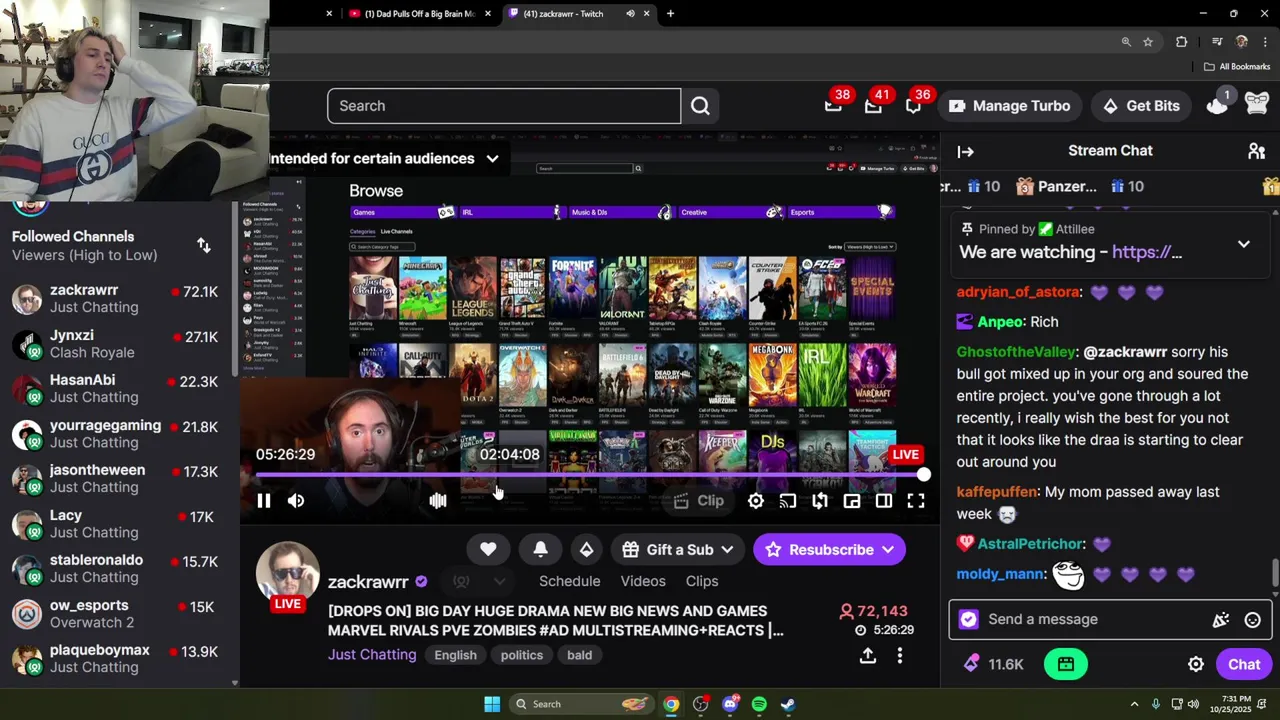Create a clip with the Clip button
1280x720 pixels.
(699, 501)
